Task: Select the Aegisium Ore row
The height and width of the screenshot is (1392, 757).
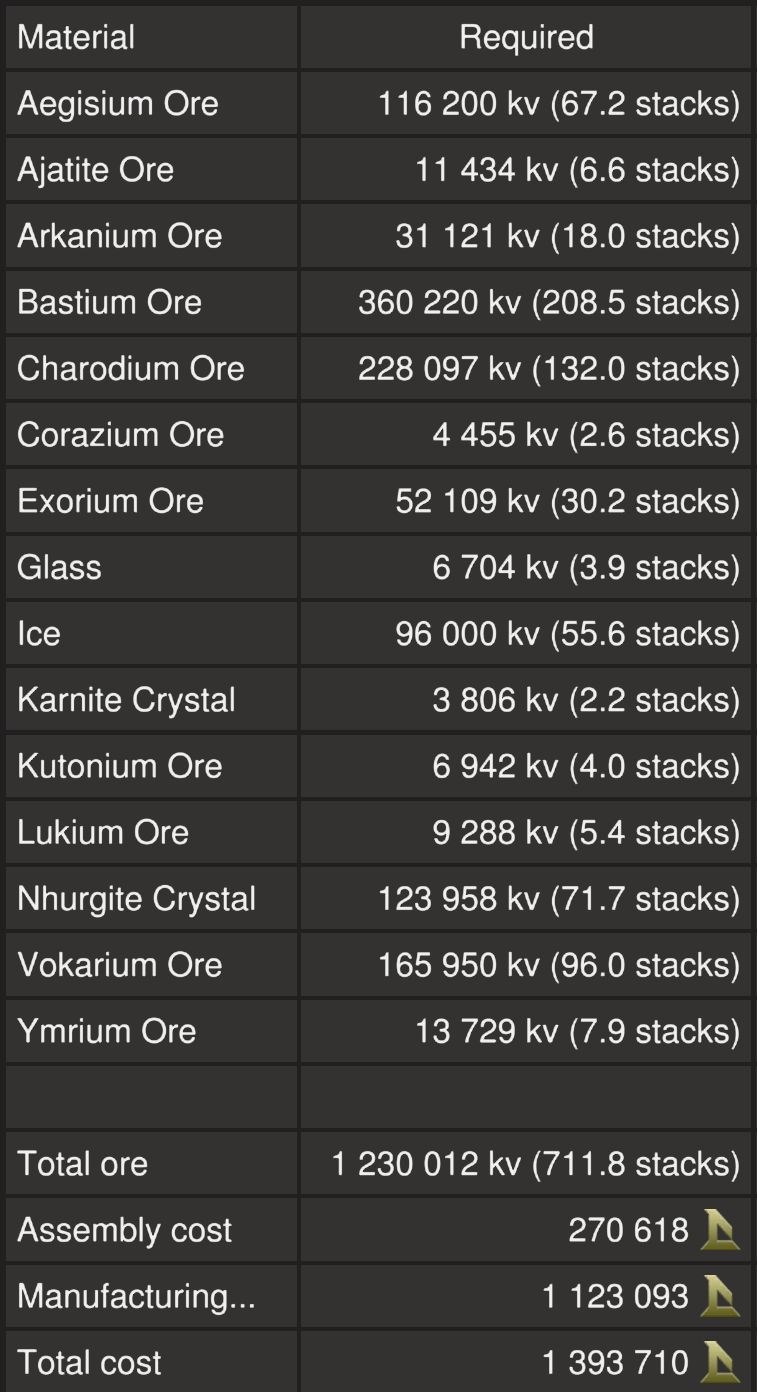Action: (x=118, y=104)
